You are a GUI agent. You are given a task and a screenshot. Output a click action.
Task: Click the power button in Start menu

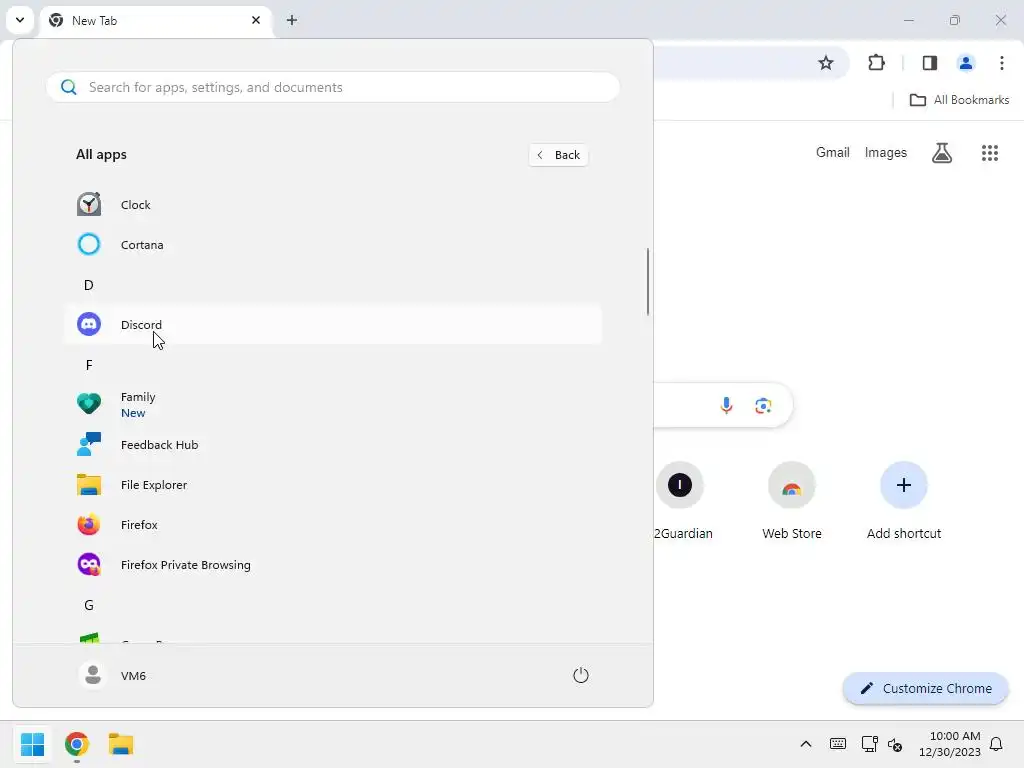pyautogui.click(x=581, y=675)
